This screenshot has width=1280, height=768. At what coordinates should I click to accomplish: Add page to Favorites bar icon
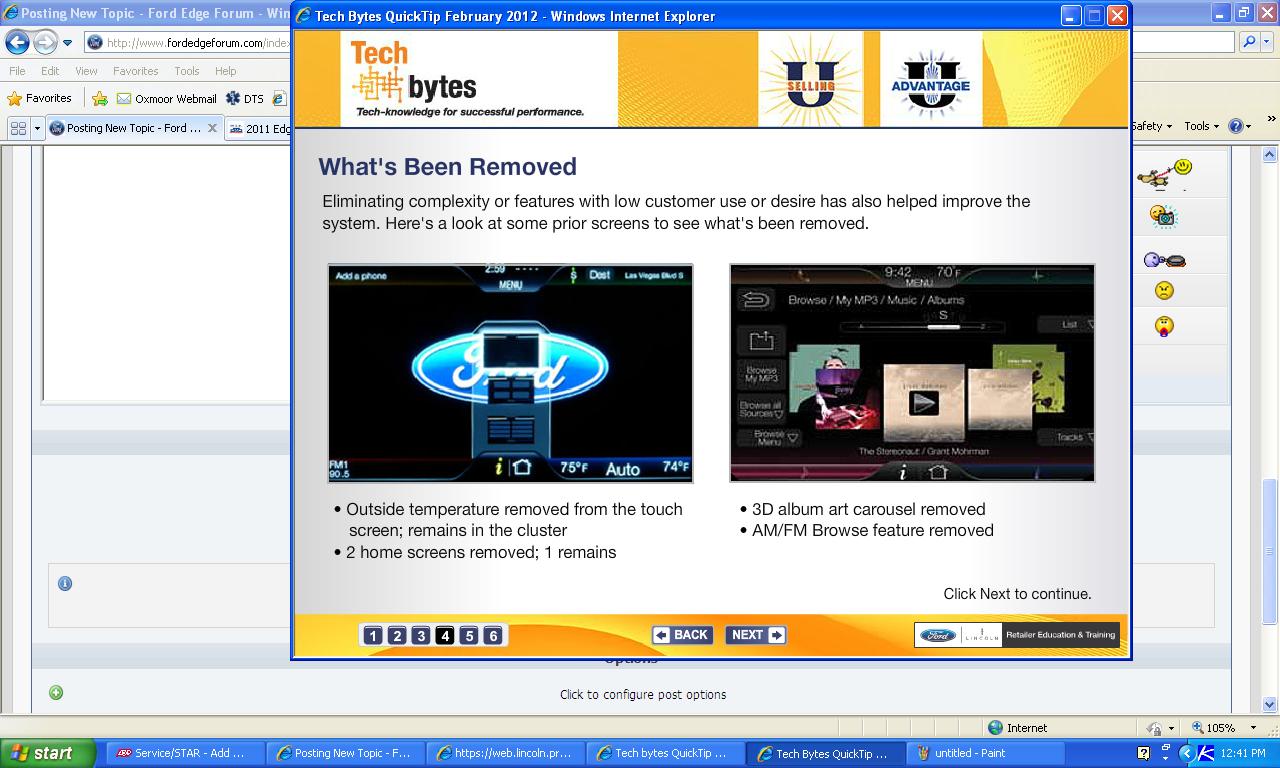[100, 98]
